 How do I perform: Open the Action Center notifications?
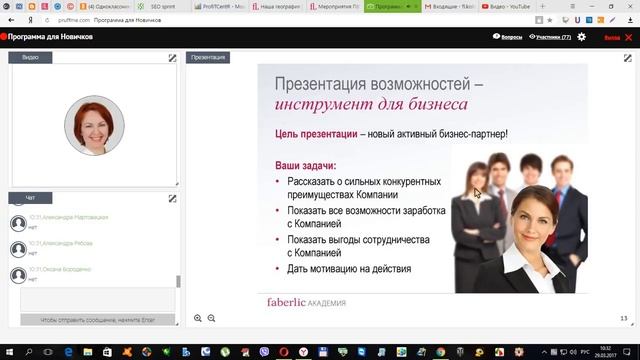point(627,352)
